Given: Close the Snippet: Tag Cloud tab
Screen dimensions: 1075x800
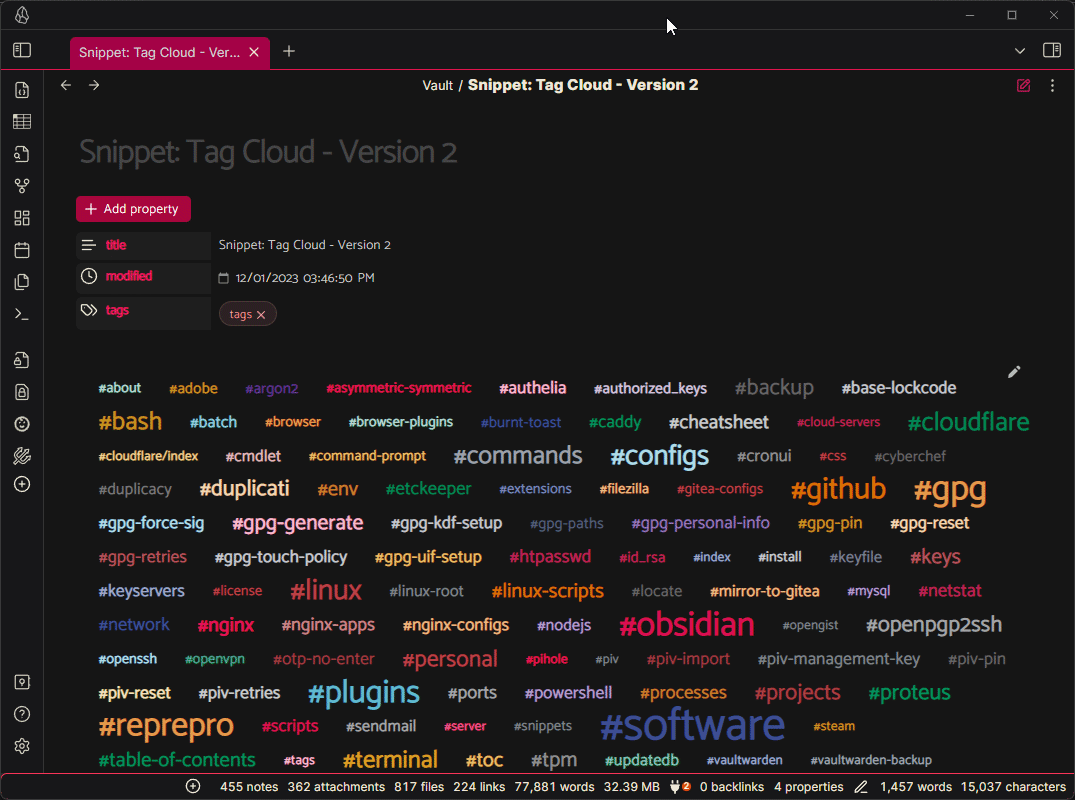Looking at the screenshot, I should [x=254, y=52].
